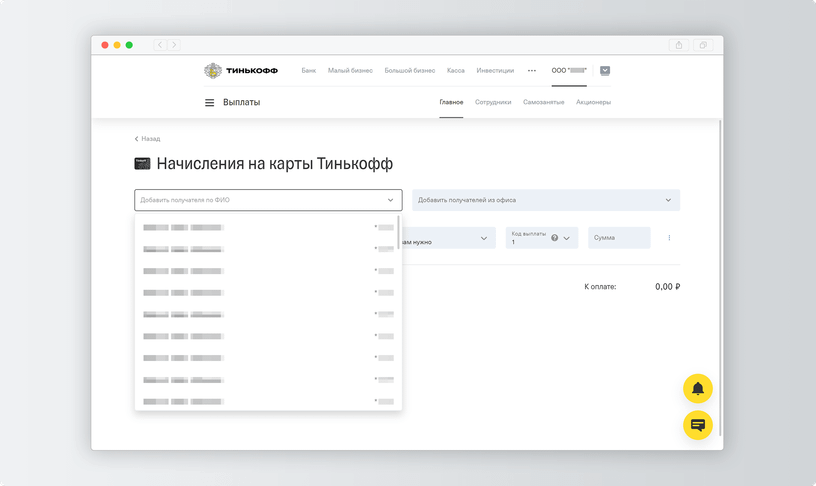Screen dimensions: 816x486
Task: Click the Назад back link
Action: coord(147,139)
